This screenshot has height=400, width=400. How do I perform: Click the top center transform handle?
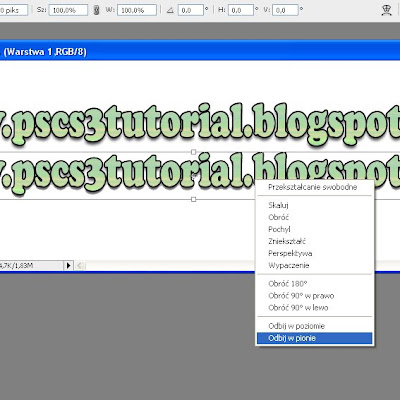tap(193, 152)
